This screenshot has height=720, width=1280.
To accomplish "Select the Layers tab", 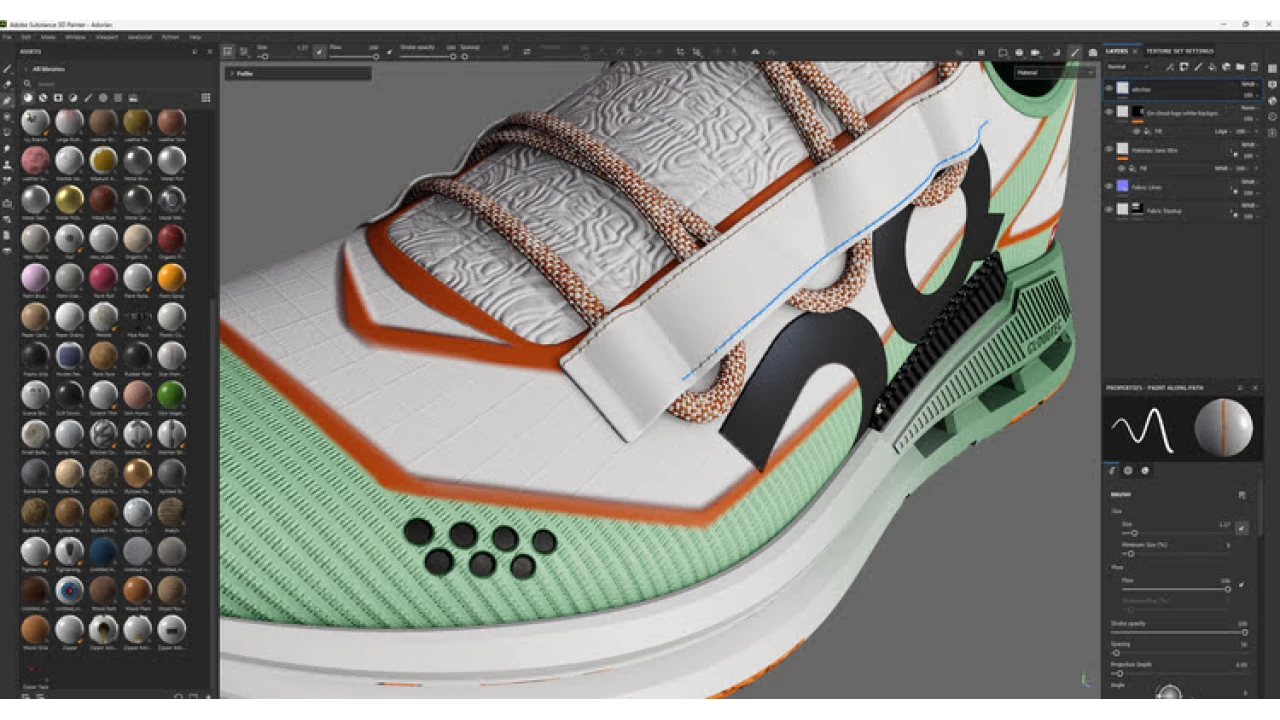I will (1116, 51).
